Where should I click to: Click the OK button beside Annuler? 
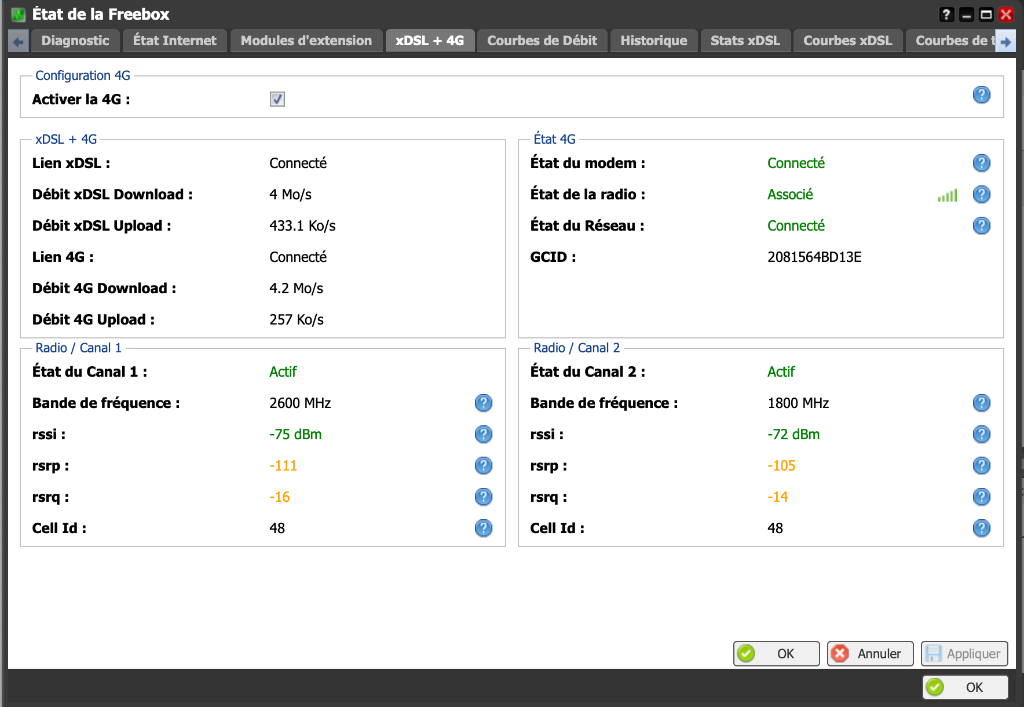[x=776, y=653]
